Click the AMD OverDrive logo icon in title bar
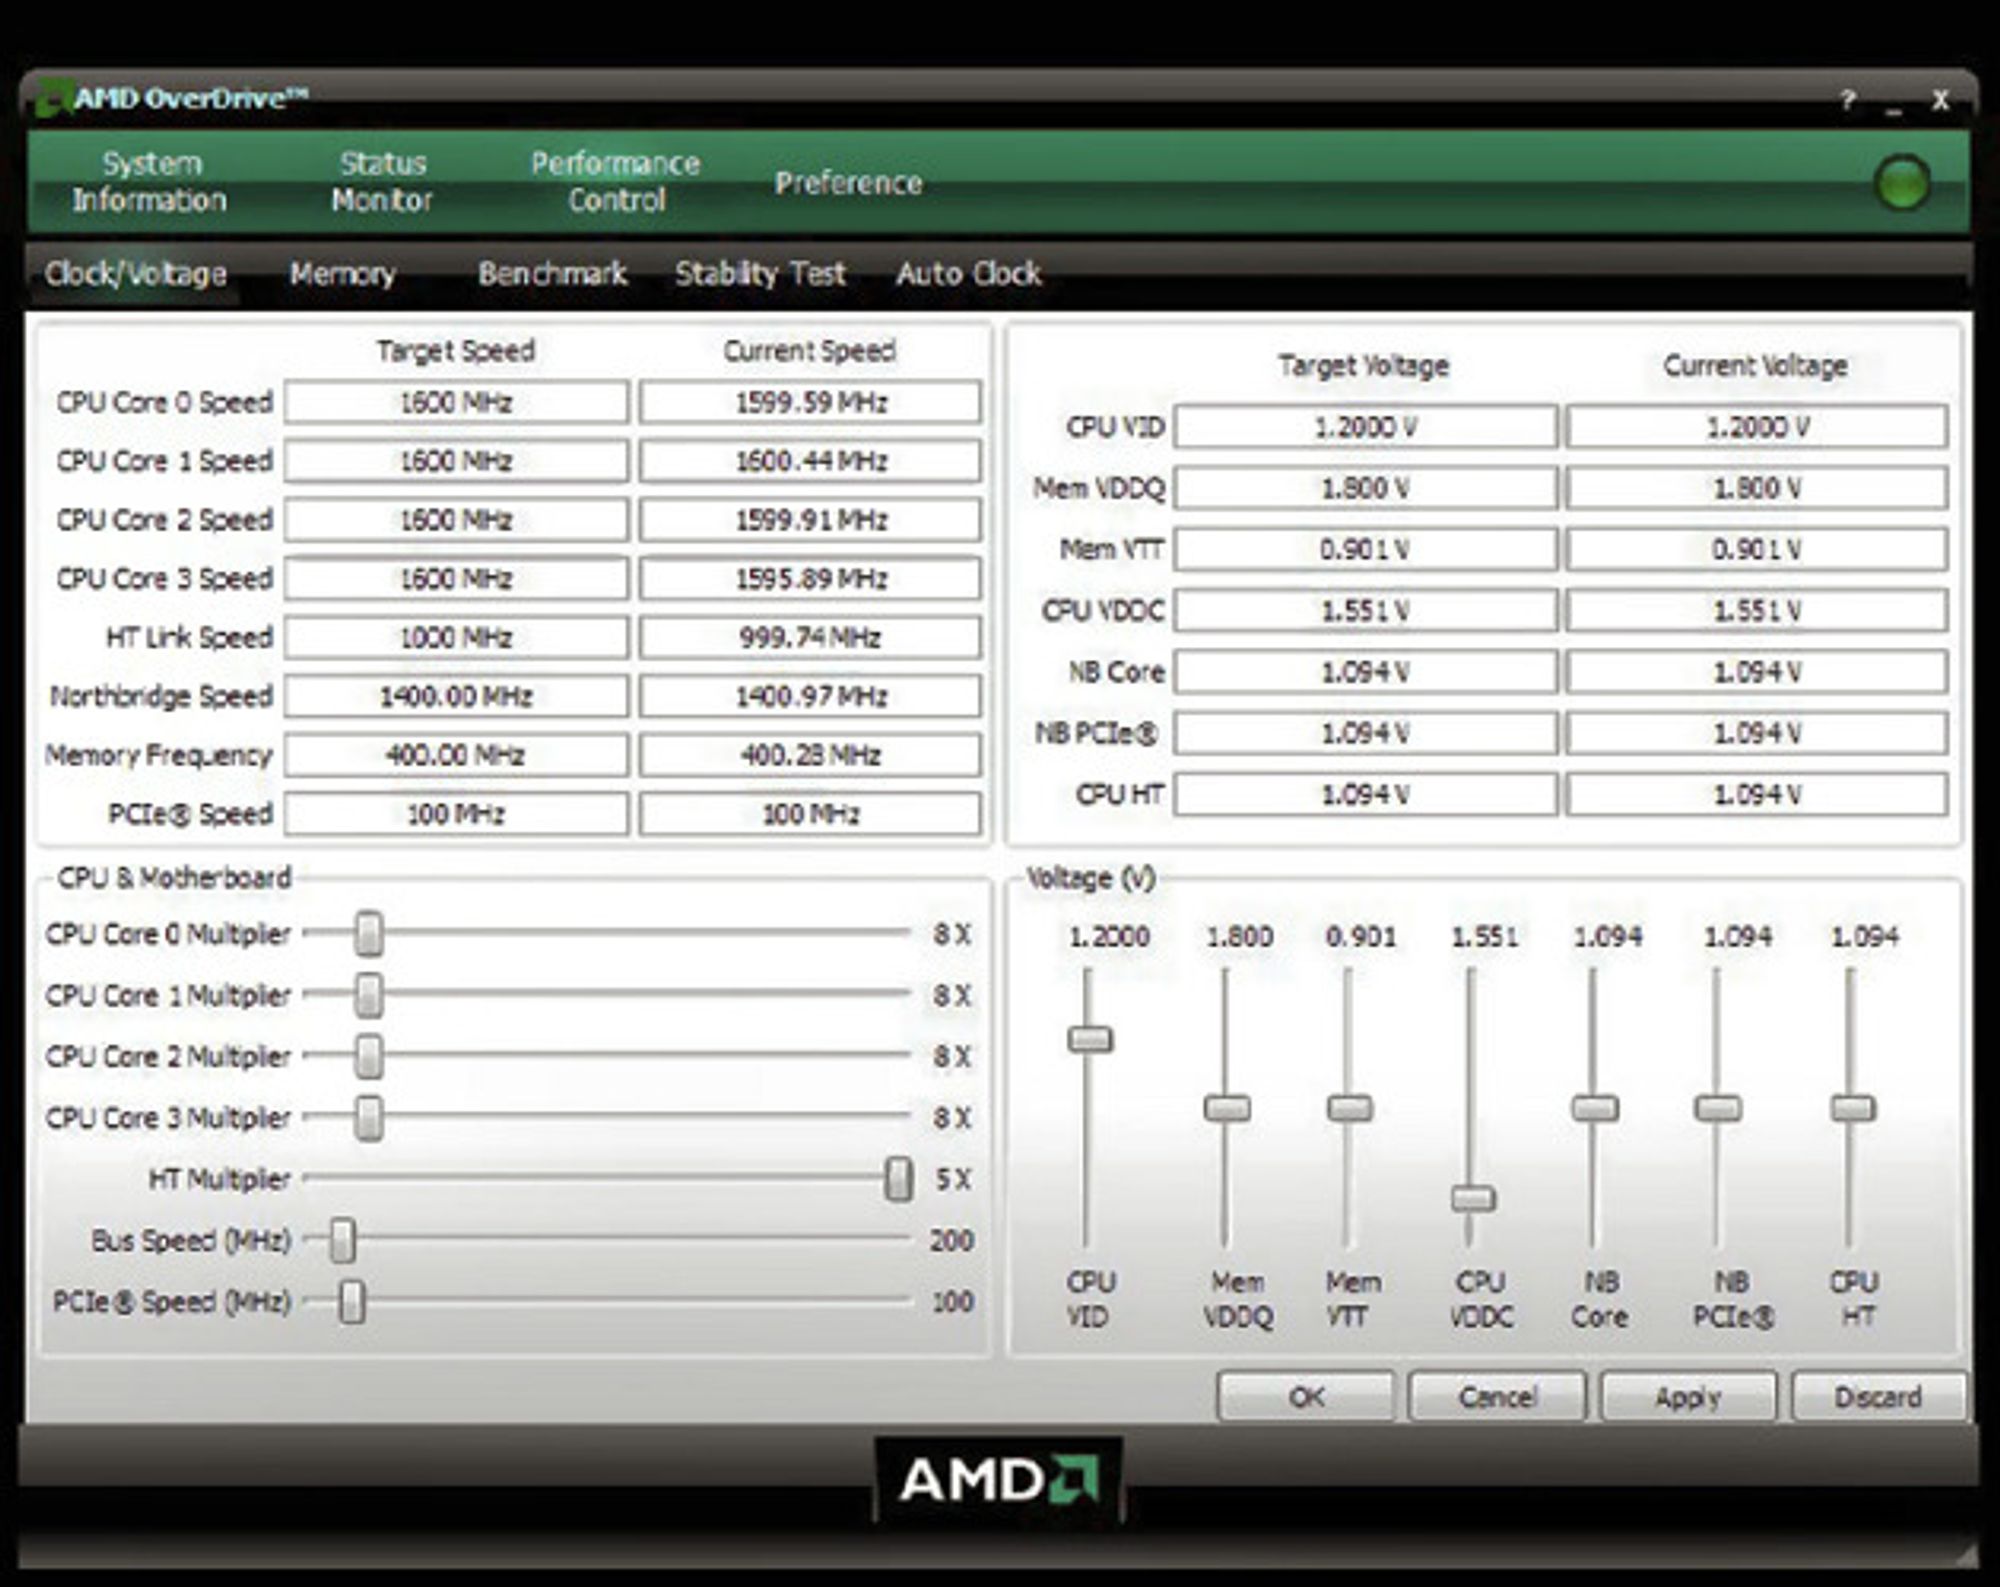The image size is (2000, 1587). point(54,98)
